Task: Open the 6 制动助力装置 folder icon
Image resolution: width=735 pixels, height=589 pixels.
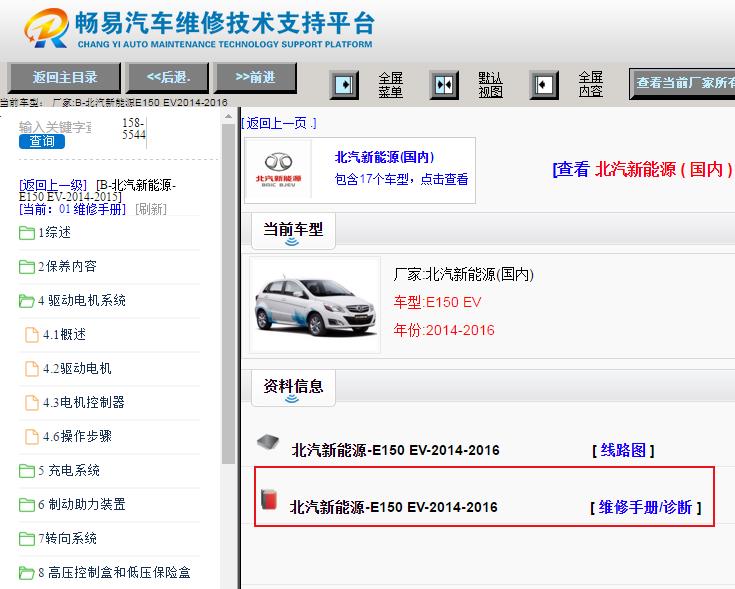Action: point(27,505)
